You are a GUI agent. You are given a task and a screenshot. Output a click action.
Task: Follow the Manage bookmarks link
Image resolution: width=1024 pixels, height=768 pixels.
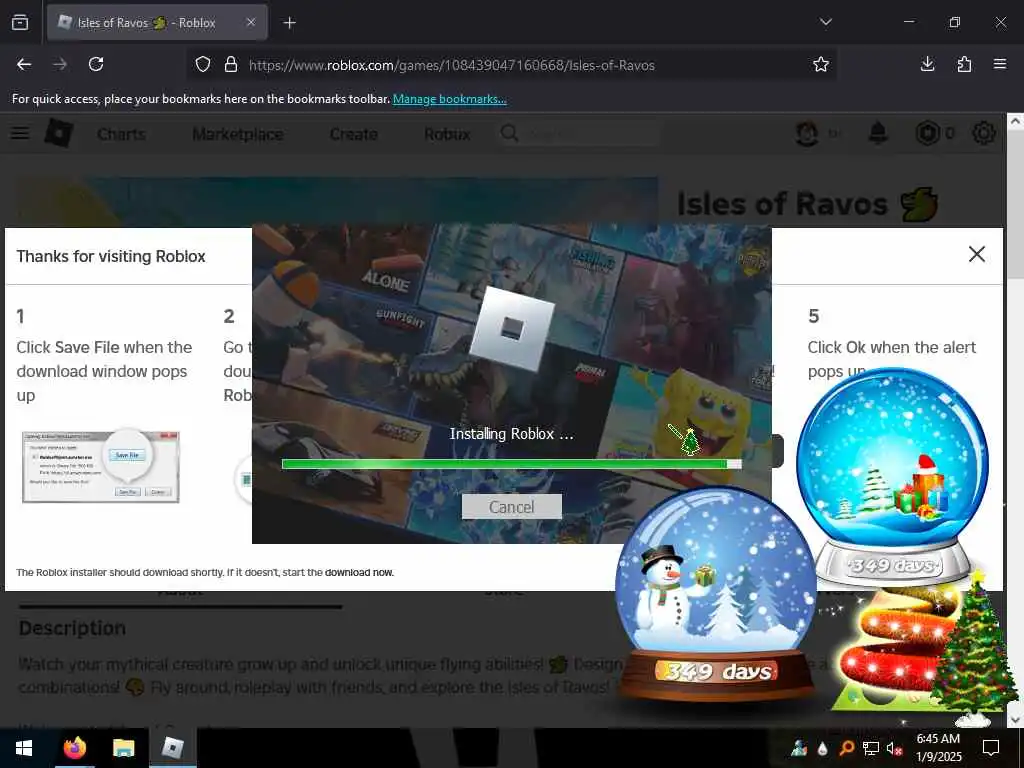pyautogui.click(x=449, y=99)
